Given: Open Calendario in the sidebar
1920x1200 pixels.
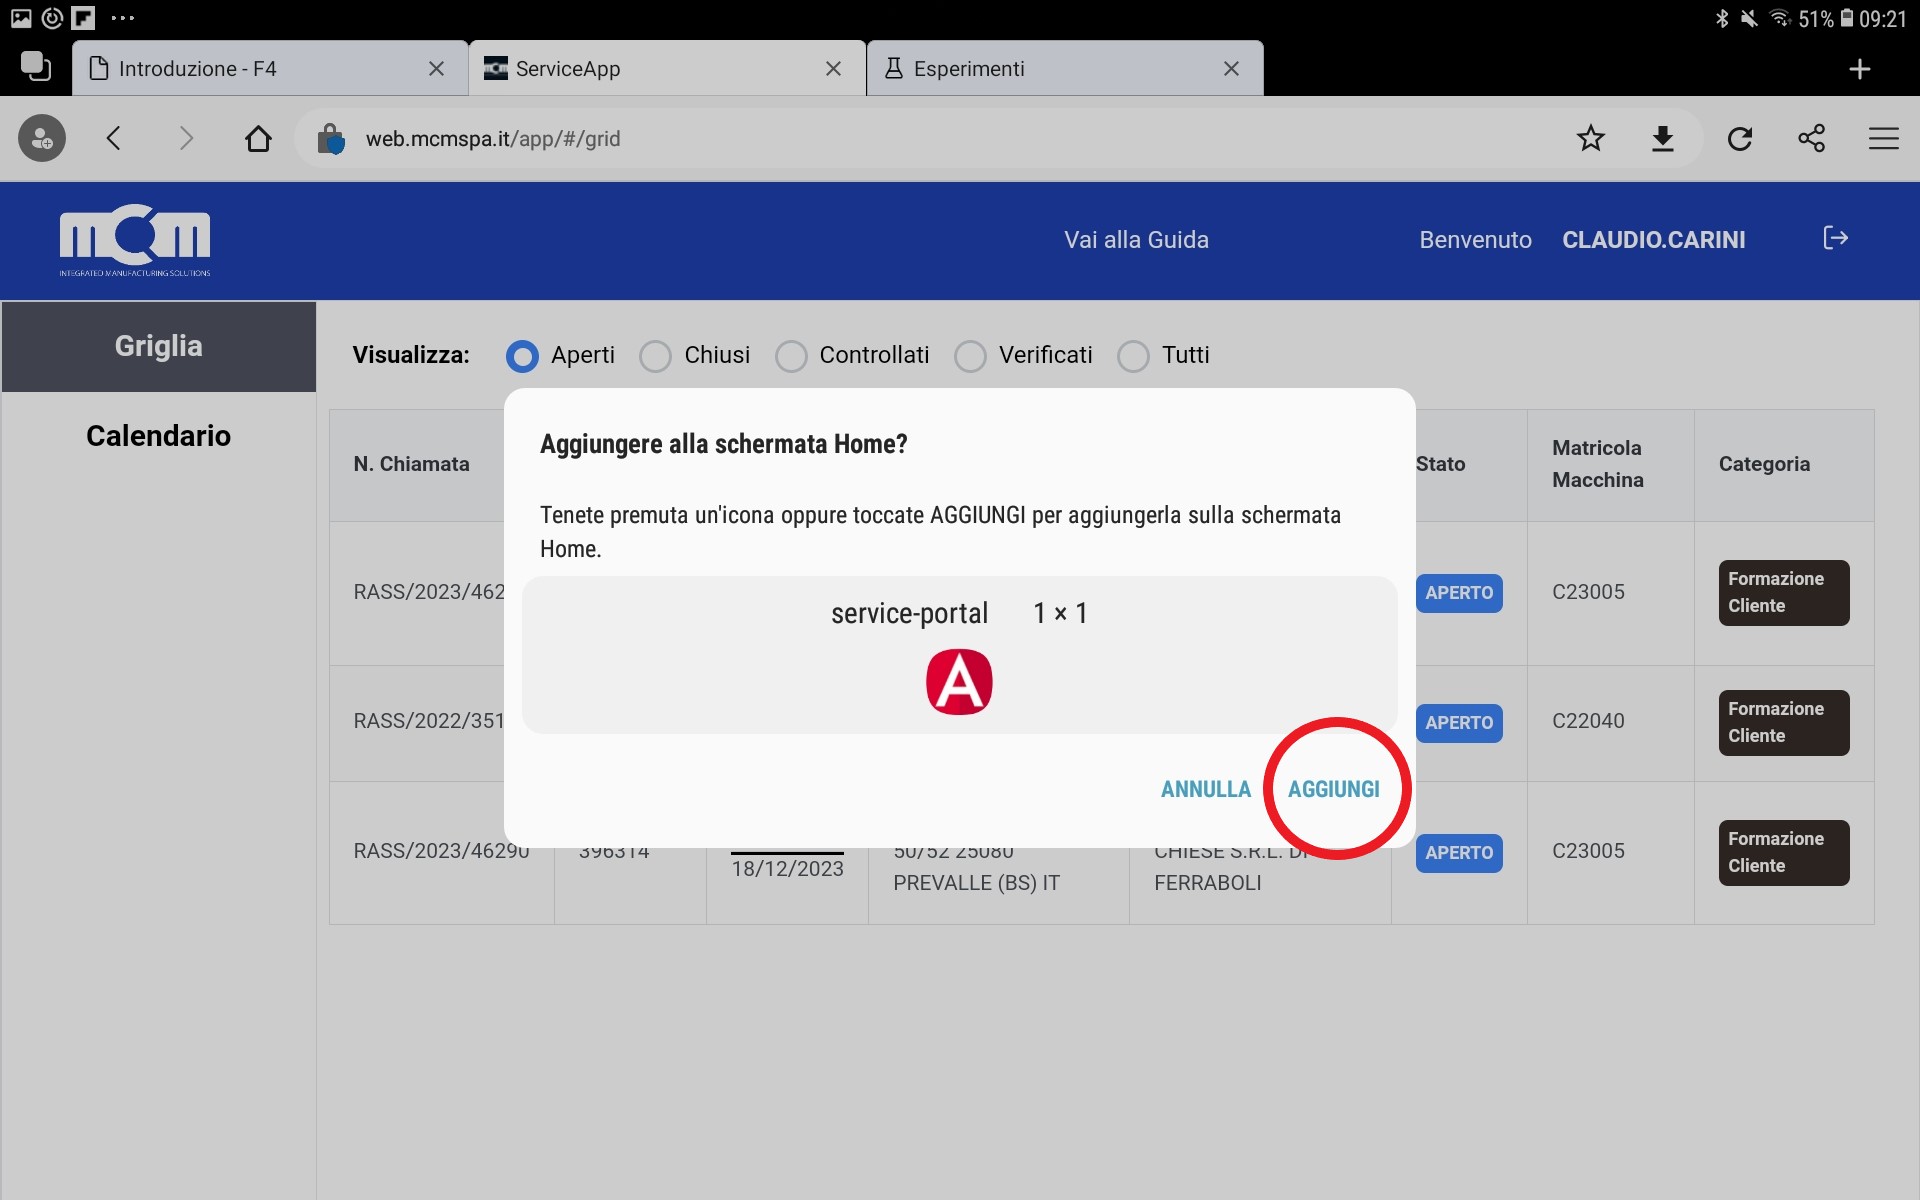Looking at the screenshot, I should [x=158, y=436].
